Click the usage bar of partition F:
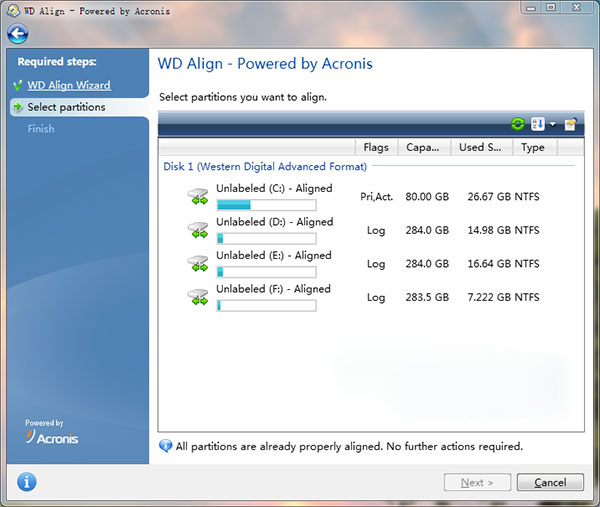The height and width of the screenshot is (507, 600). [266, 306]
